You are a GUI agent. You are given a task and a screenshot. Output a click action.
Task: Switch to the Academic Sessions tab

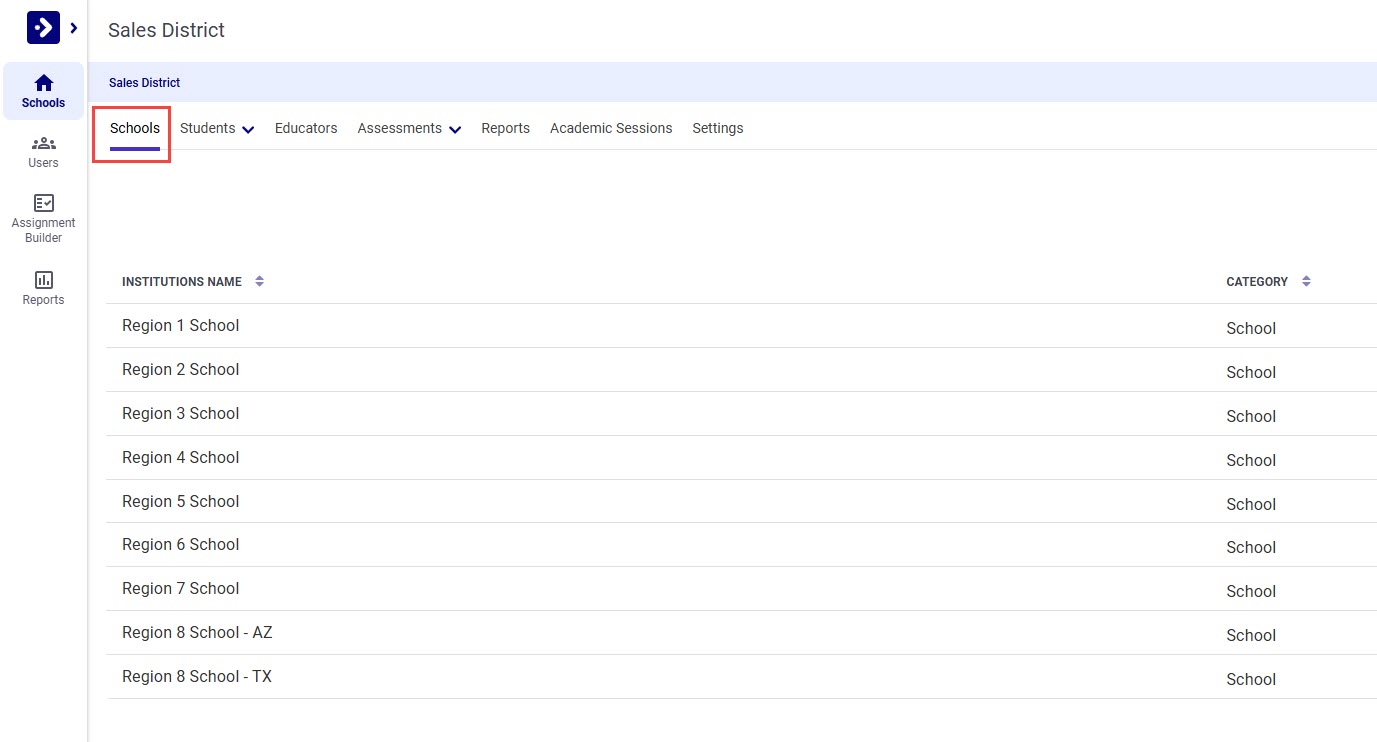[611, 128]
